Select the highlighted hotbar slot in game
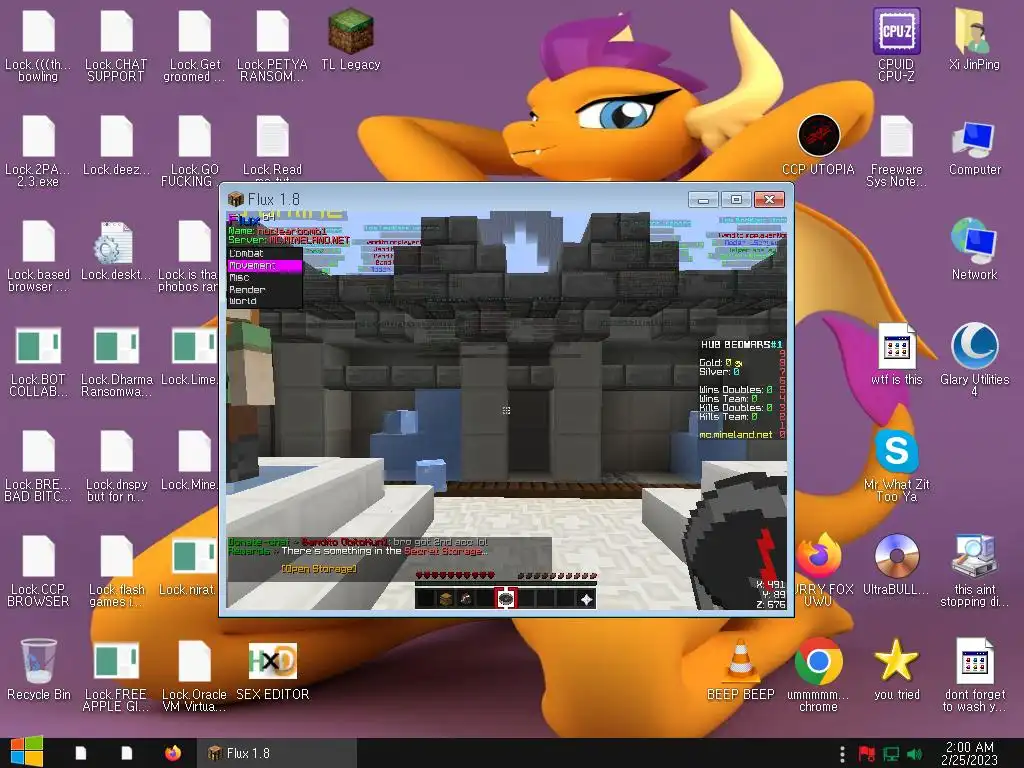 pos(505,598)
